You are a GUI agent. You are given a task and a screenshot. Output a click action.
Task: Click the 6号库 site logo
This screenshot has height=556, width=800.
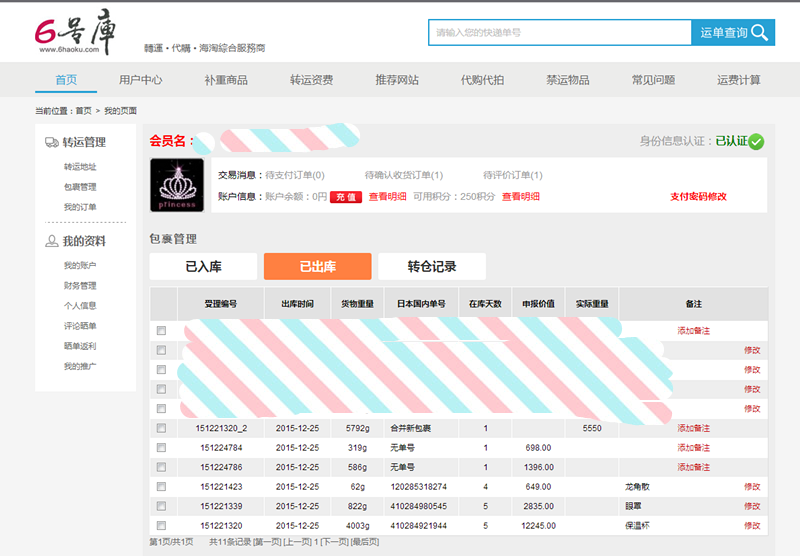[x=76, y=32]
